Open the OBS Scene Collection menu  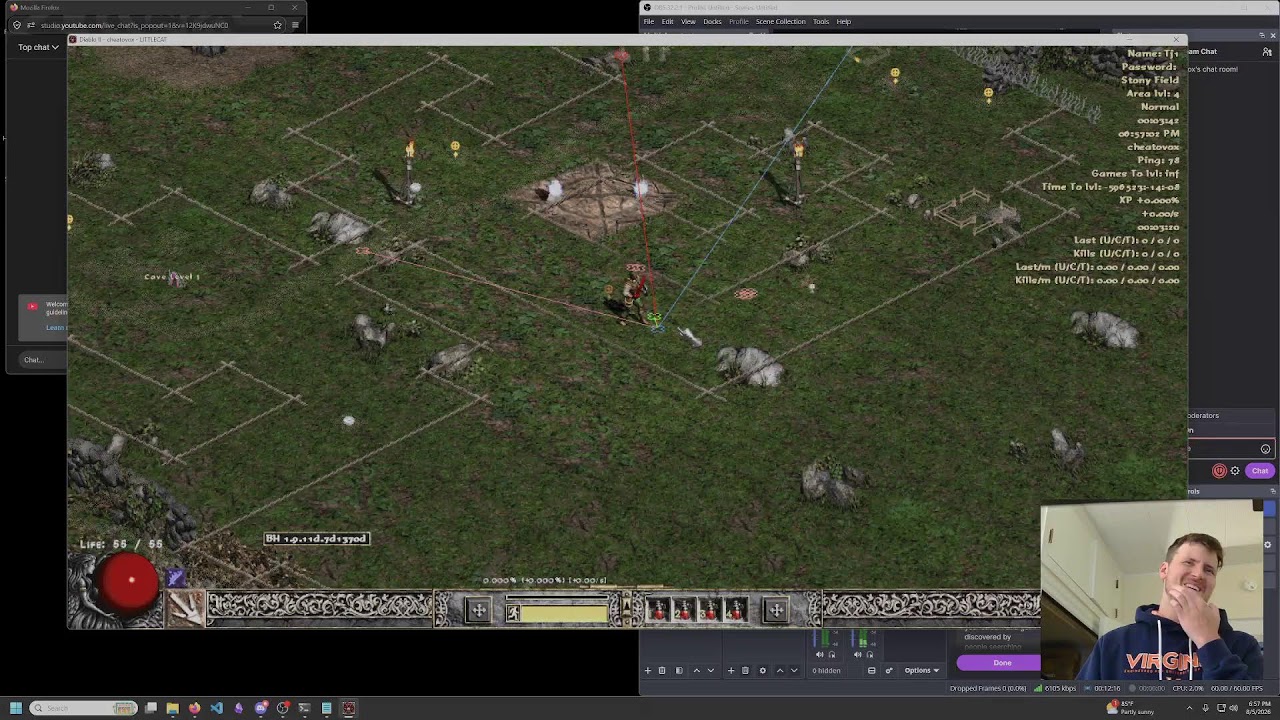780,21
